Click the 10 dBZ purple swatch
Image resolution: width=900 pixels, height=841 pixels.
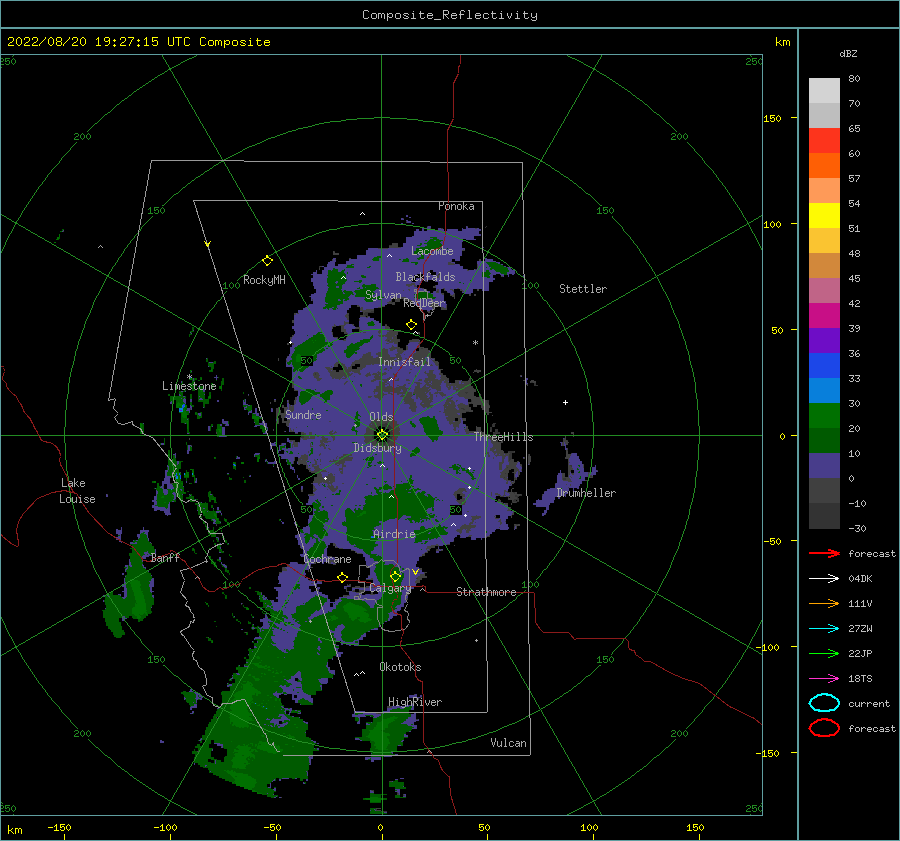point(824,466)
